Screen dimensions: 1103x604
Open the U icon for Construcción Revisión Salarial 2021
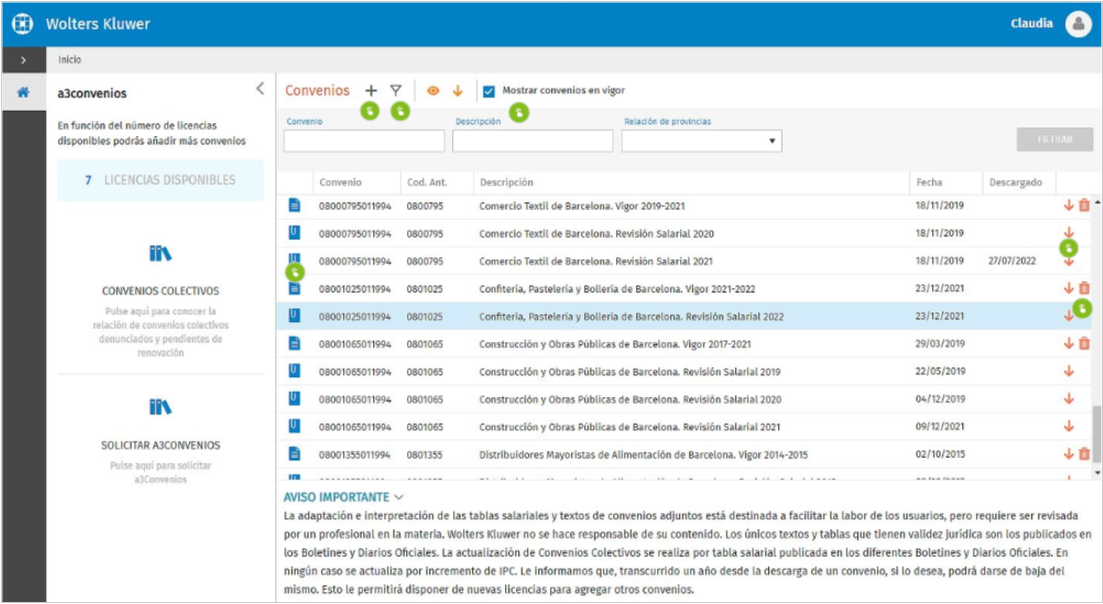[x=295, y=426]
